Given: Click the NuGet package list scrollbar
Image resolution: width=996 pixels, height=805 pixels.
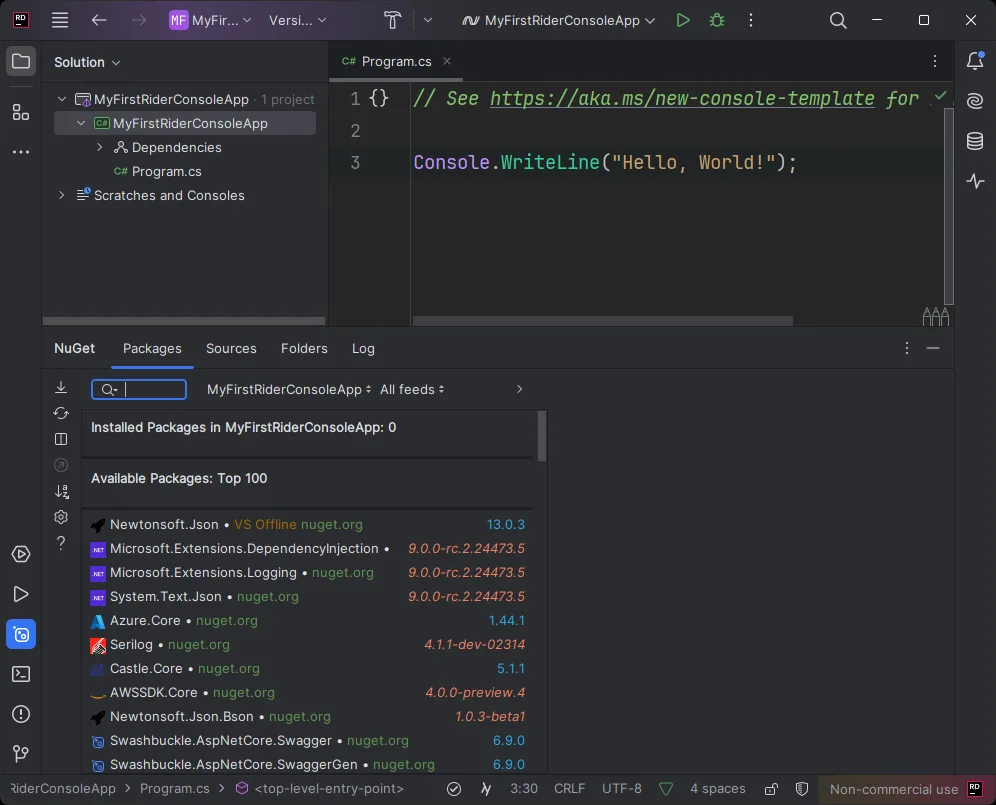Looking at the screenshot, I should tap(542, 436).
